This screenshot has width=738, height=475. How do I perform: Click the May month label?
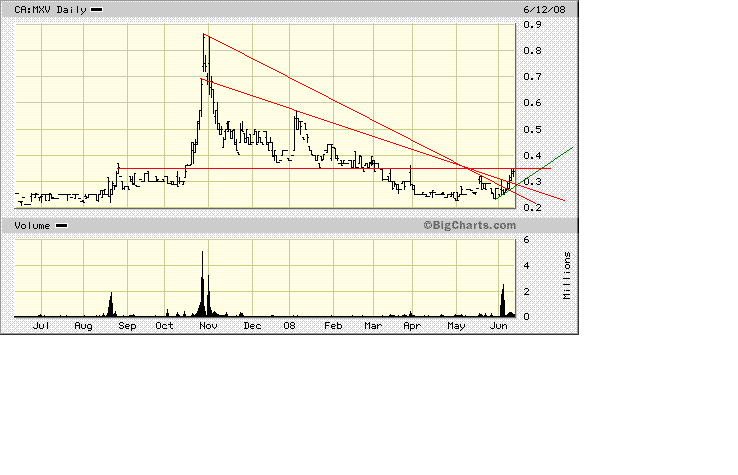click(x=456, y=326)
